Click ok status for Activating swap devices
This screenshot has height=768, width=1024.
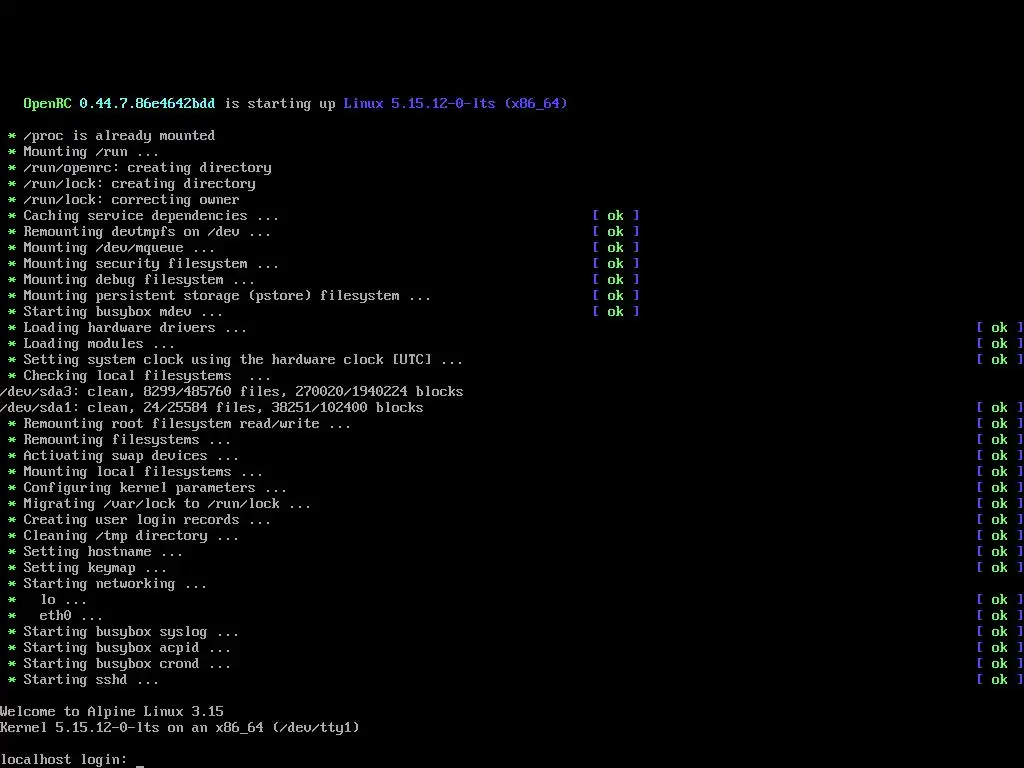[1000, 456]
